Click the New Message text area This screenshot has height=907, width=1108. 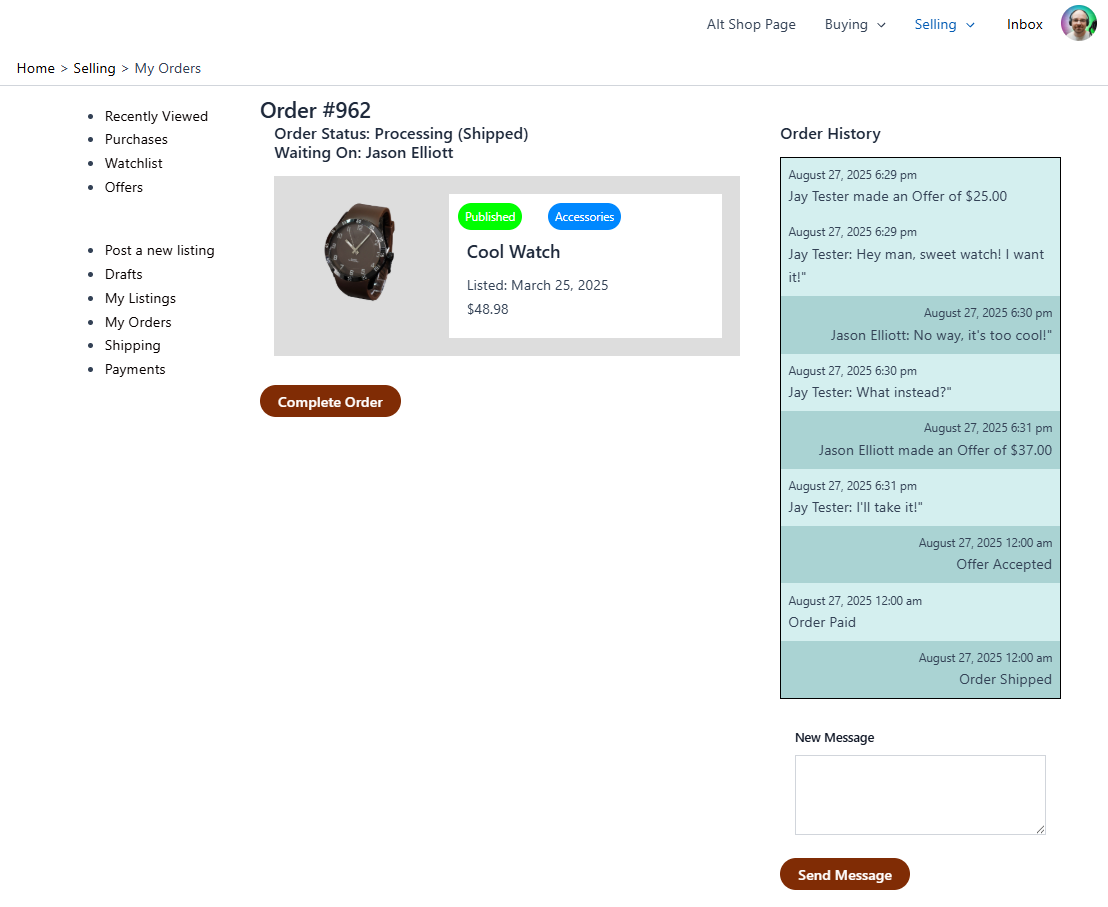coord(919,794)
